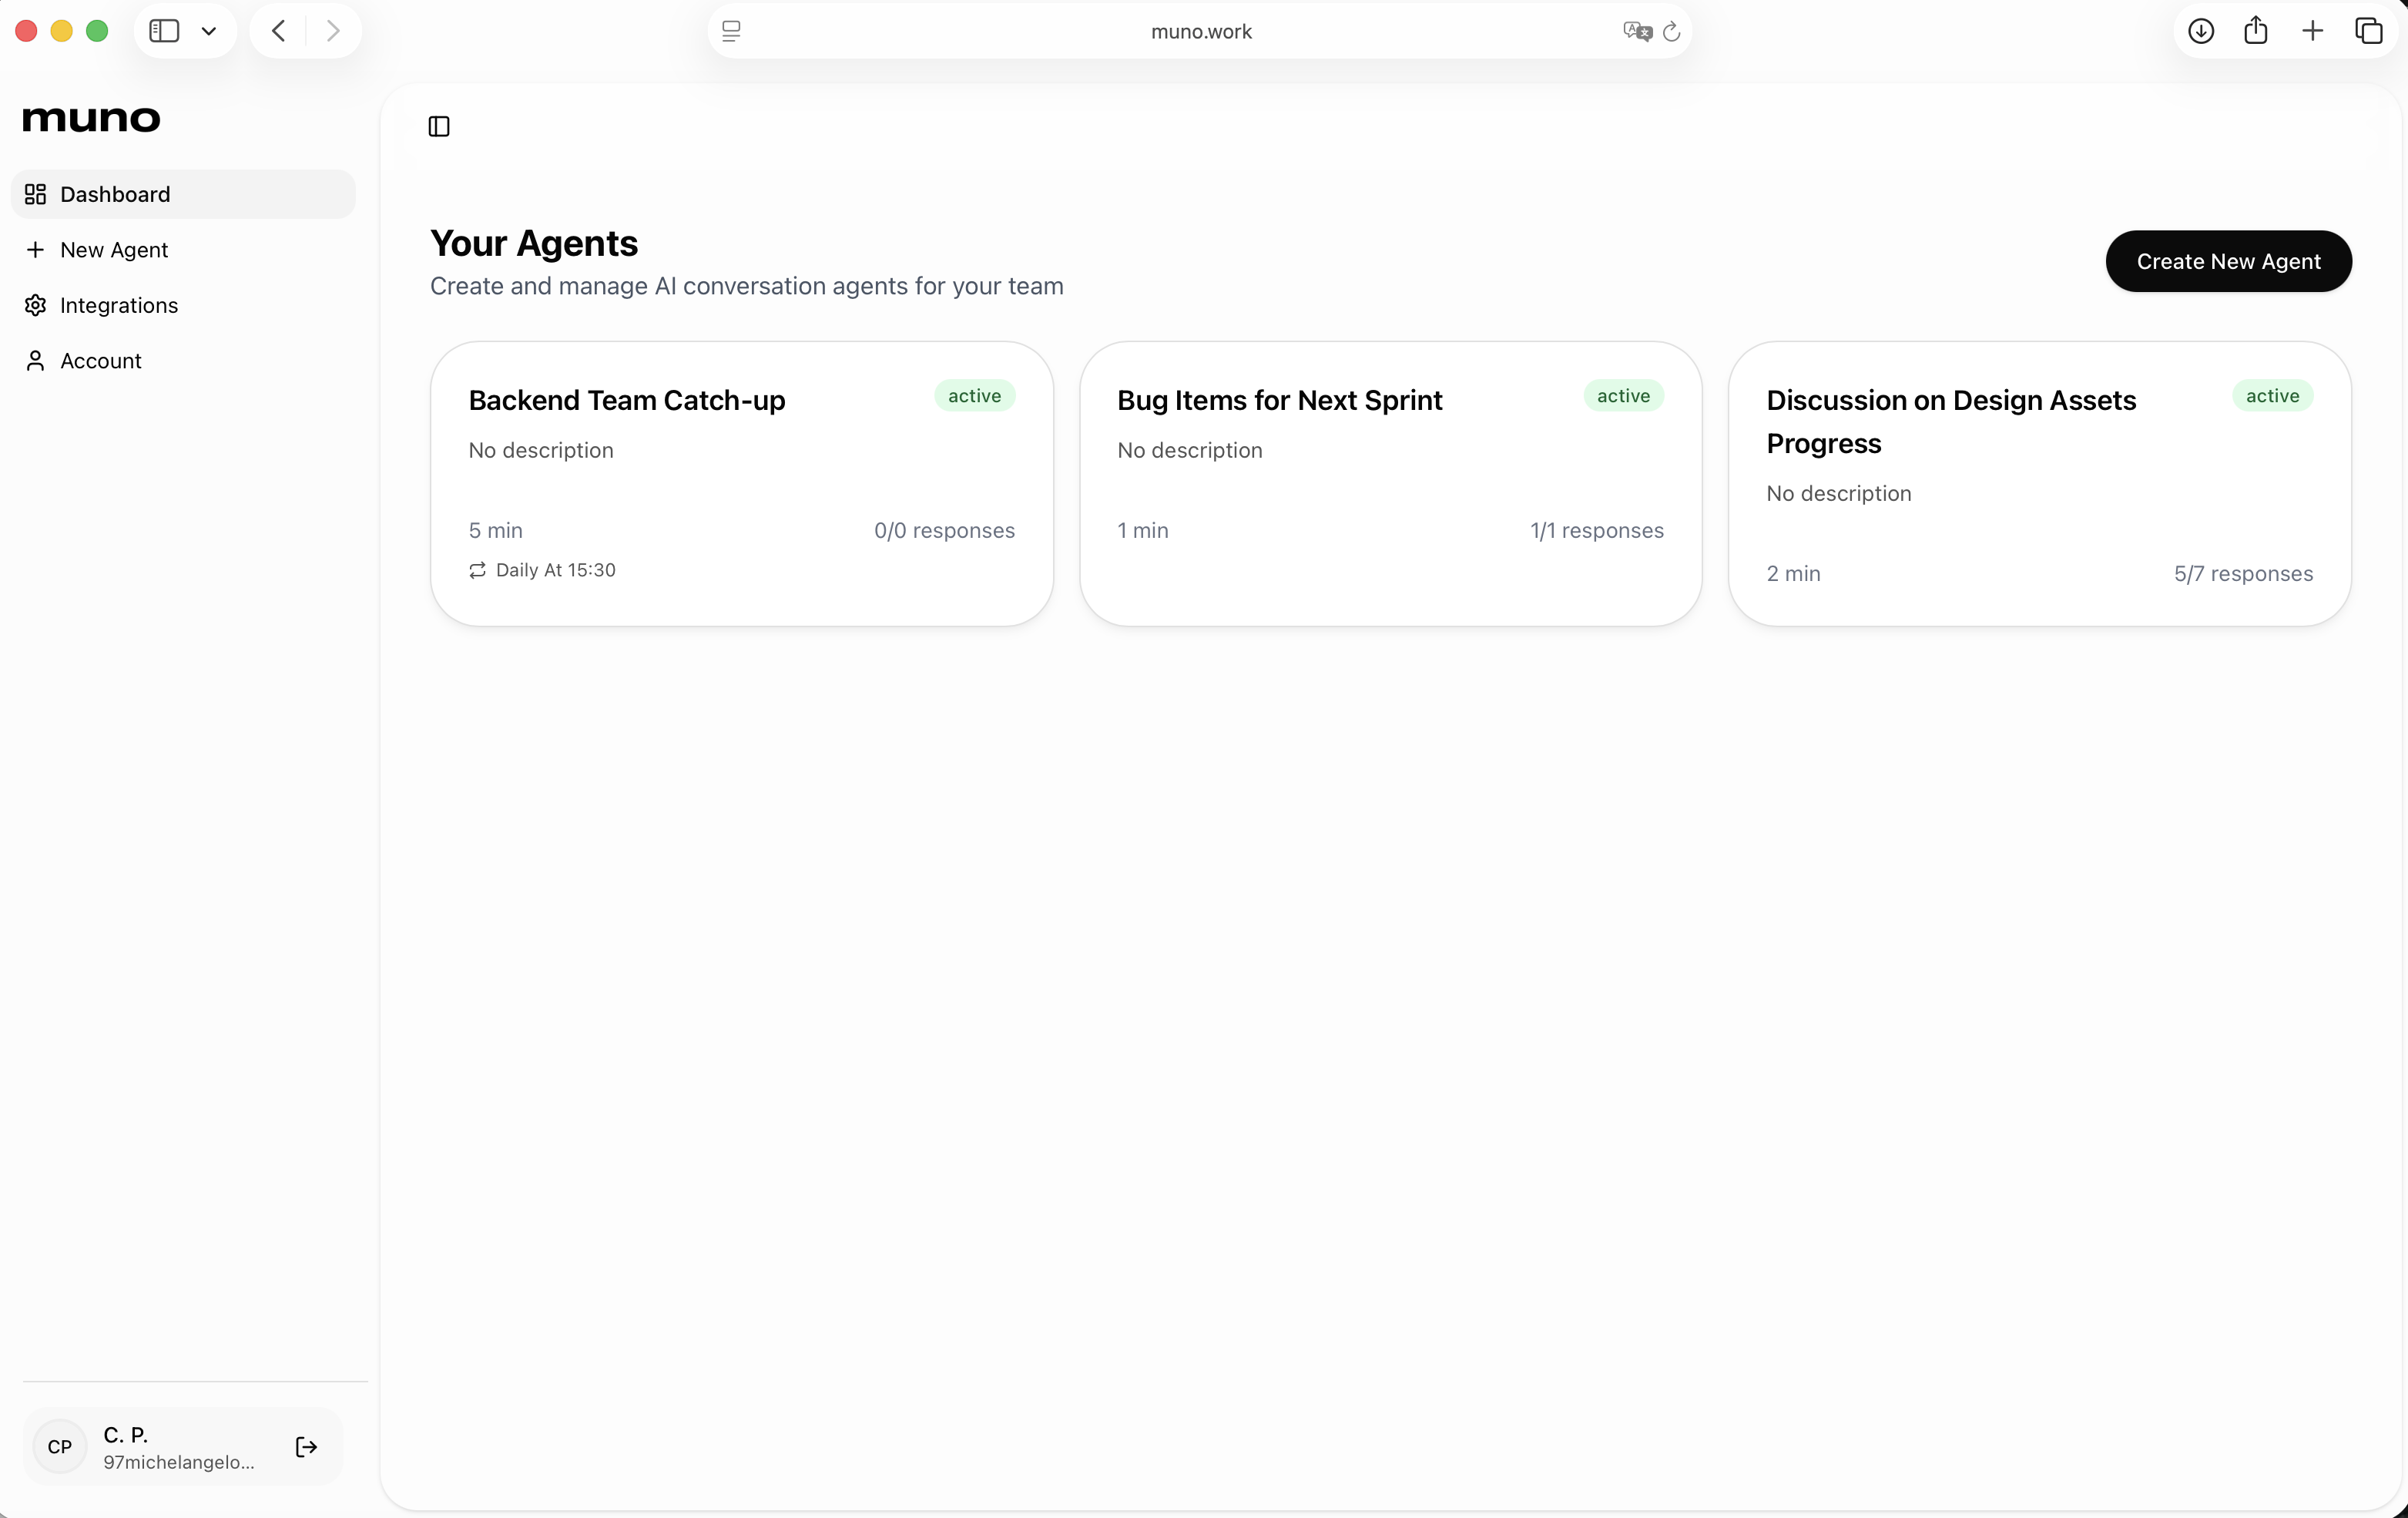Open Integrations settings via the gear icon
This screenshot has width=2408, height=1518.
click(36, 305)
